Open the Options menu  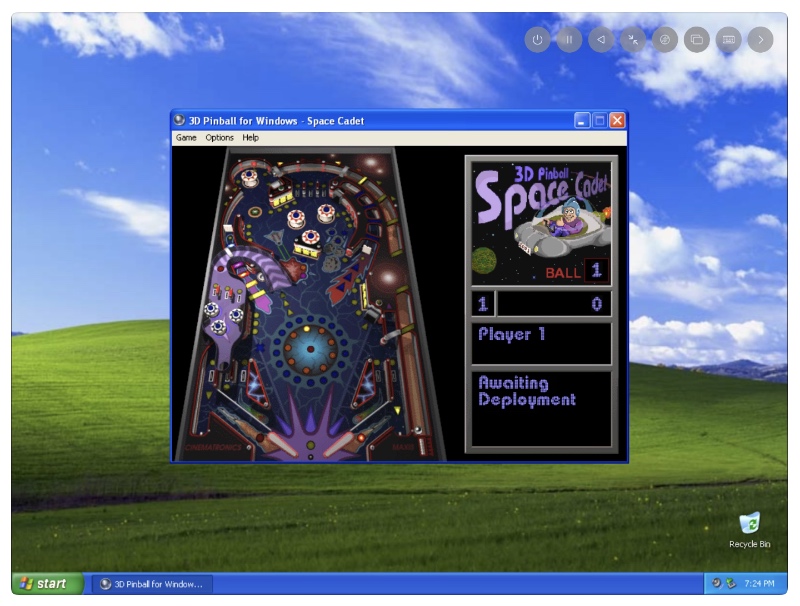[219, 138]
